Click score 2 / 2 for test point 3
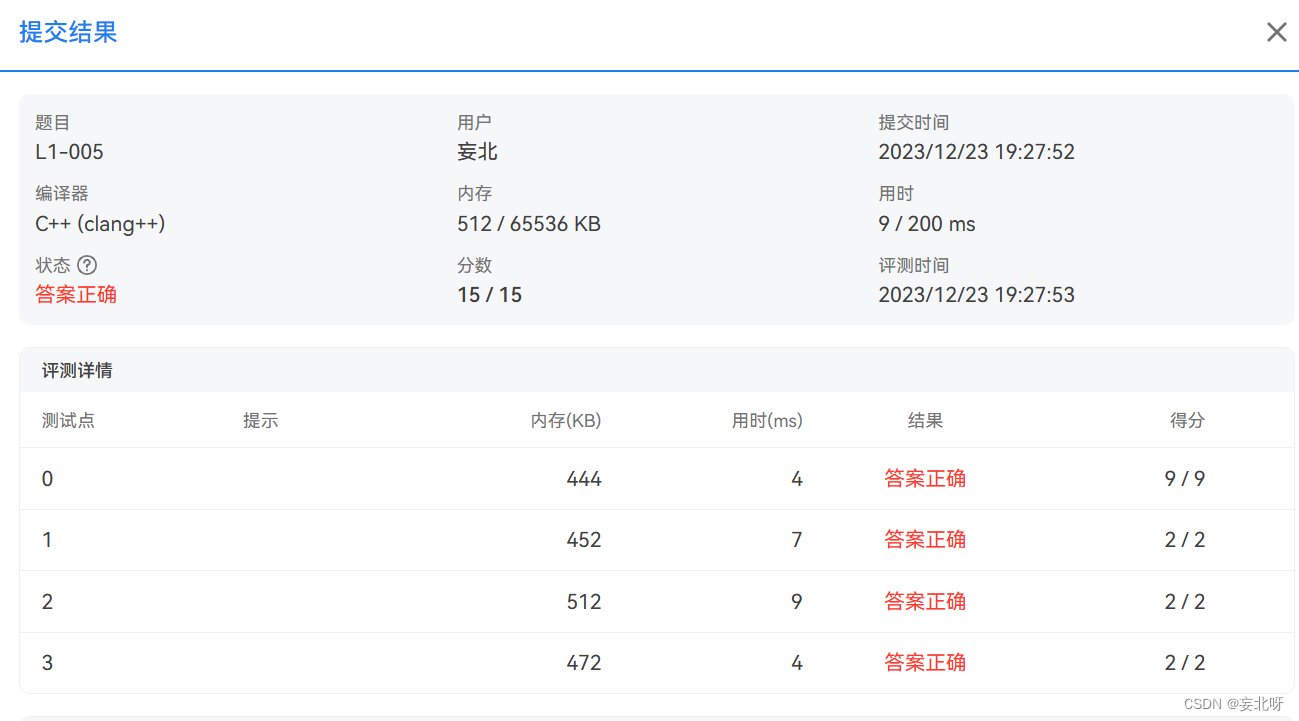1299x721 pixels. click(x=1185, y=663)
